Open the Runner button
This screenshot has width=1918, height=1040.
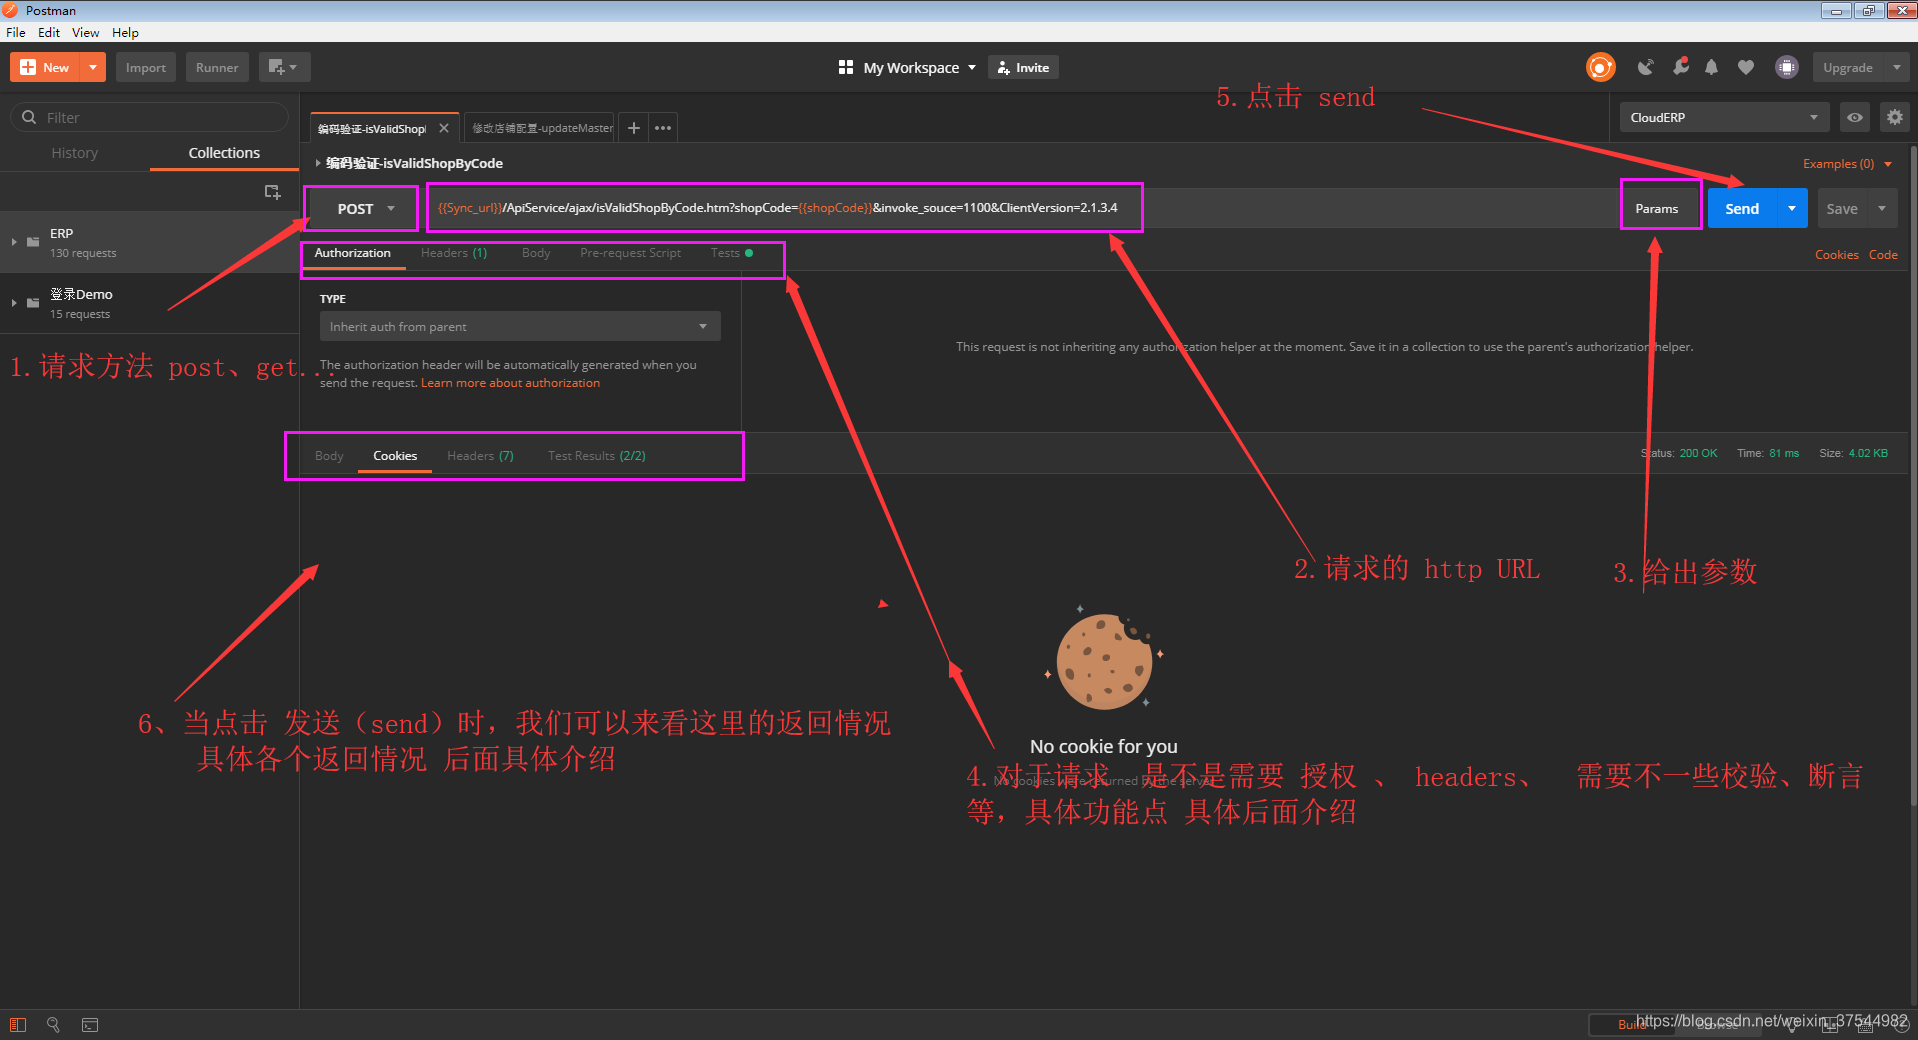coord(217,67)
